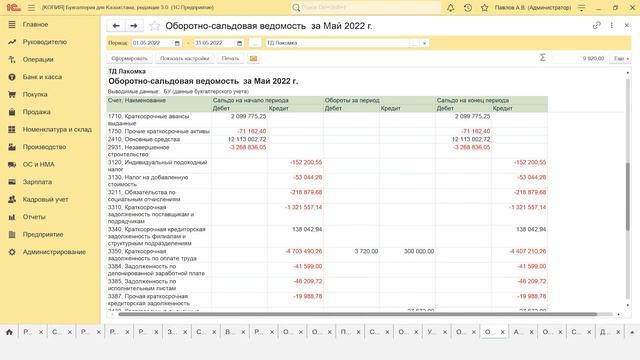Go to home page tab icon
Screen dimensions: 640x360
(9, 332)
